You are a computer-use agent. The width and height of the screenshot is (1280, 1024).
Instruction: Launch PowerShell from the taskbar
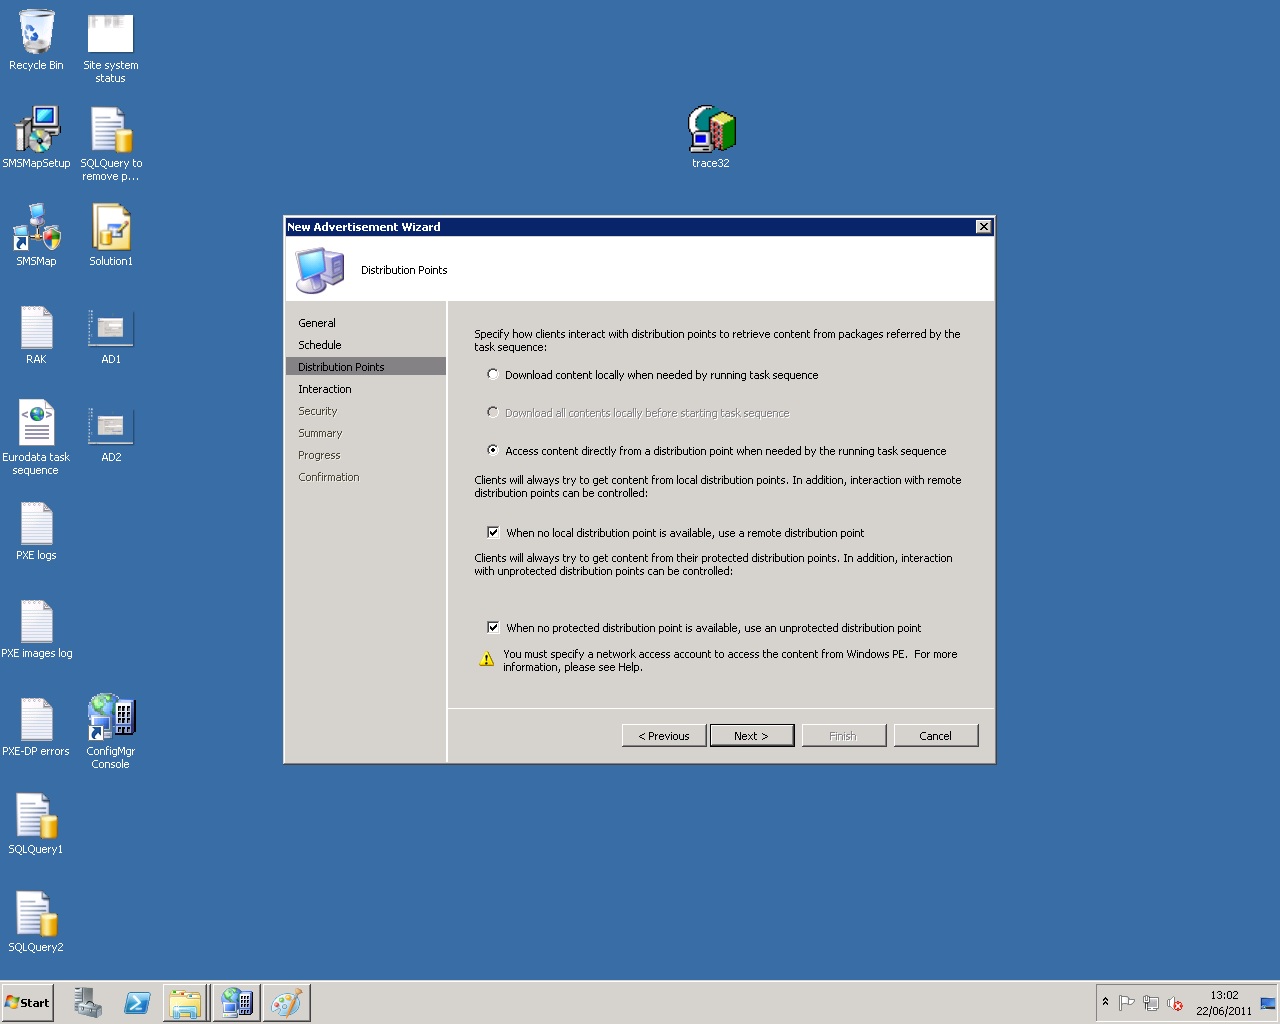(x=138, y=1002)
